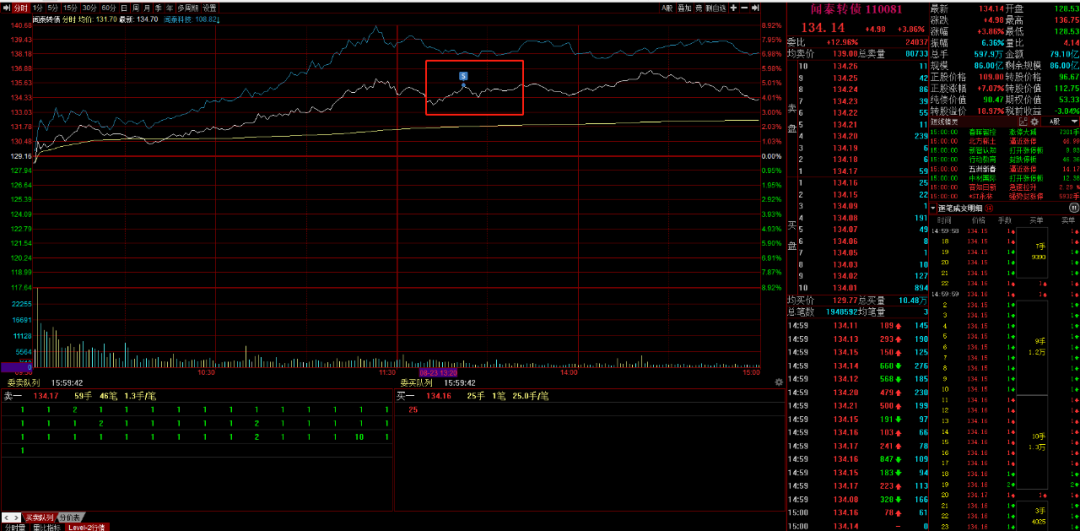The width and height of the screenshot is (1080, 531).
Task: Click sell level 10 price 134.26
Action: (844, 66)
